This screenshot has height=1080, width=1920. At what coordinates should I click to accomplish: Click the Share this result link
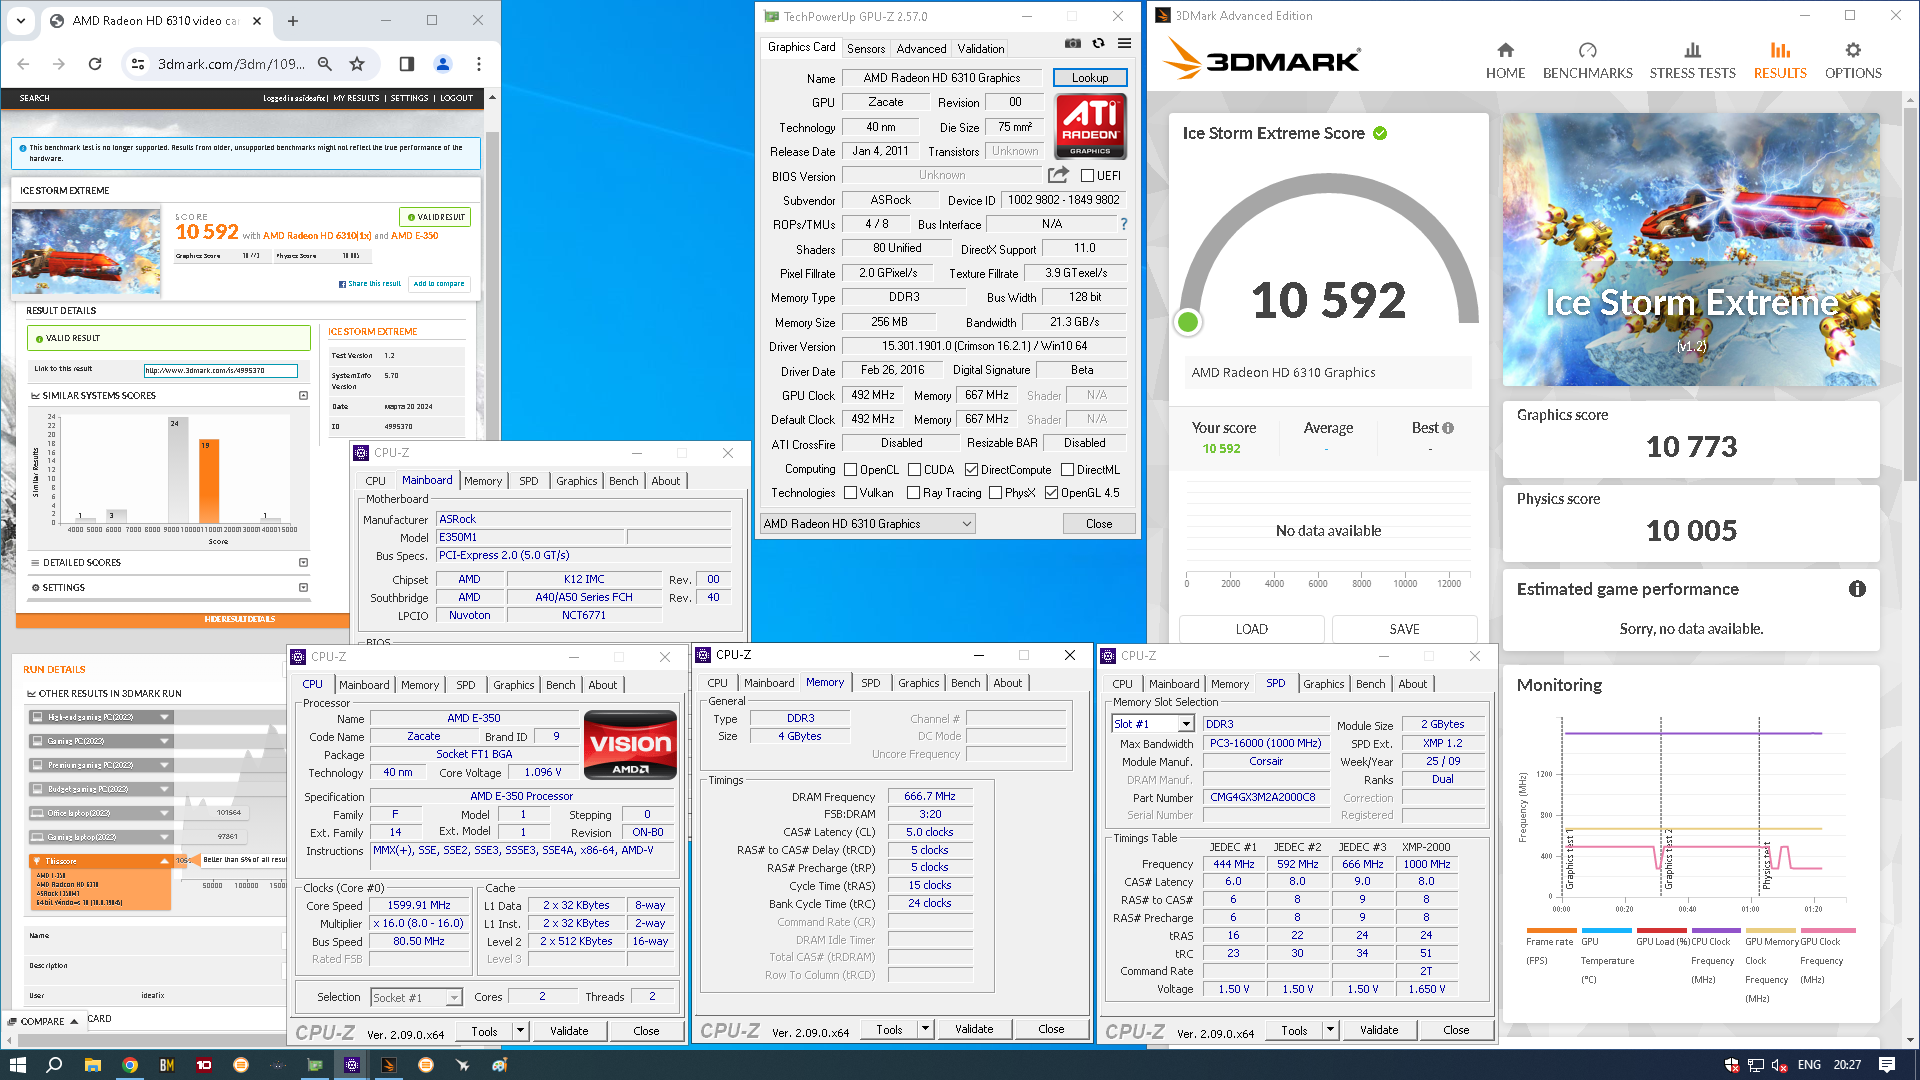point(370,284)
